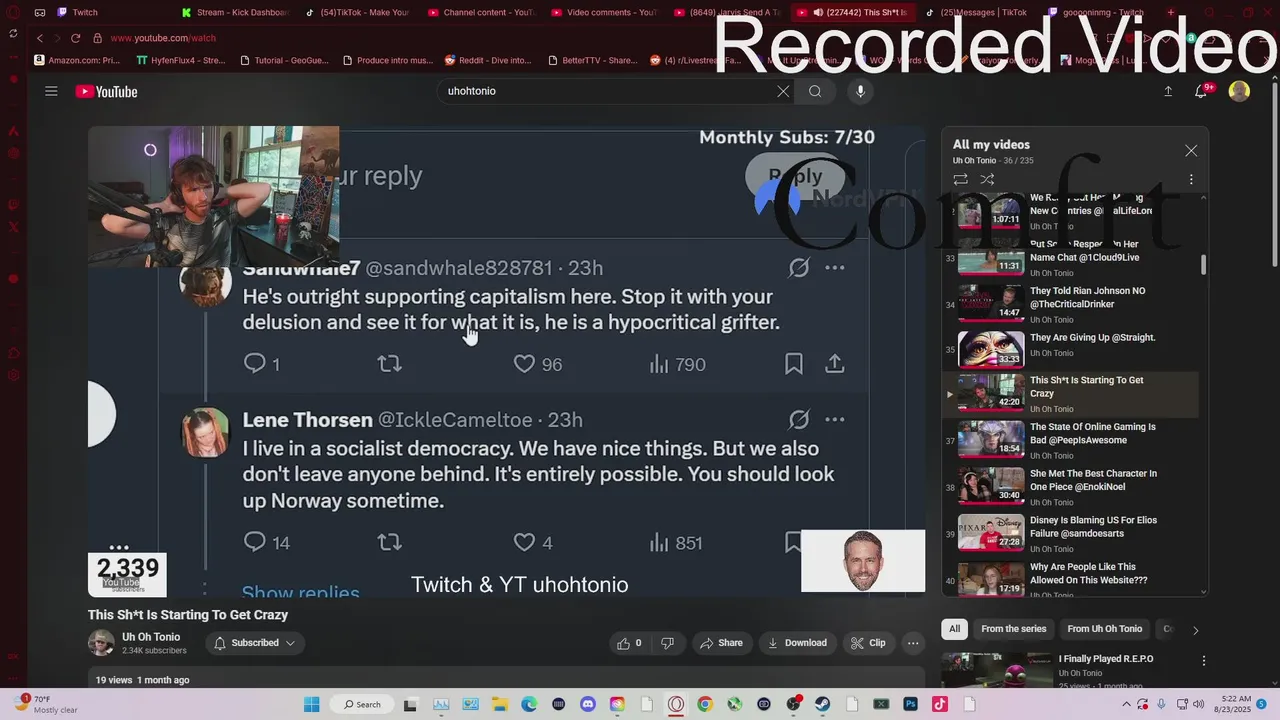Screen dimensions: 1280x720
Task: Play Disney Is Blaming US video
Action: pyautogui.click(x=1070, y=534)
